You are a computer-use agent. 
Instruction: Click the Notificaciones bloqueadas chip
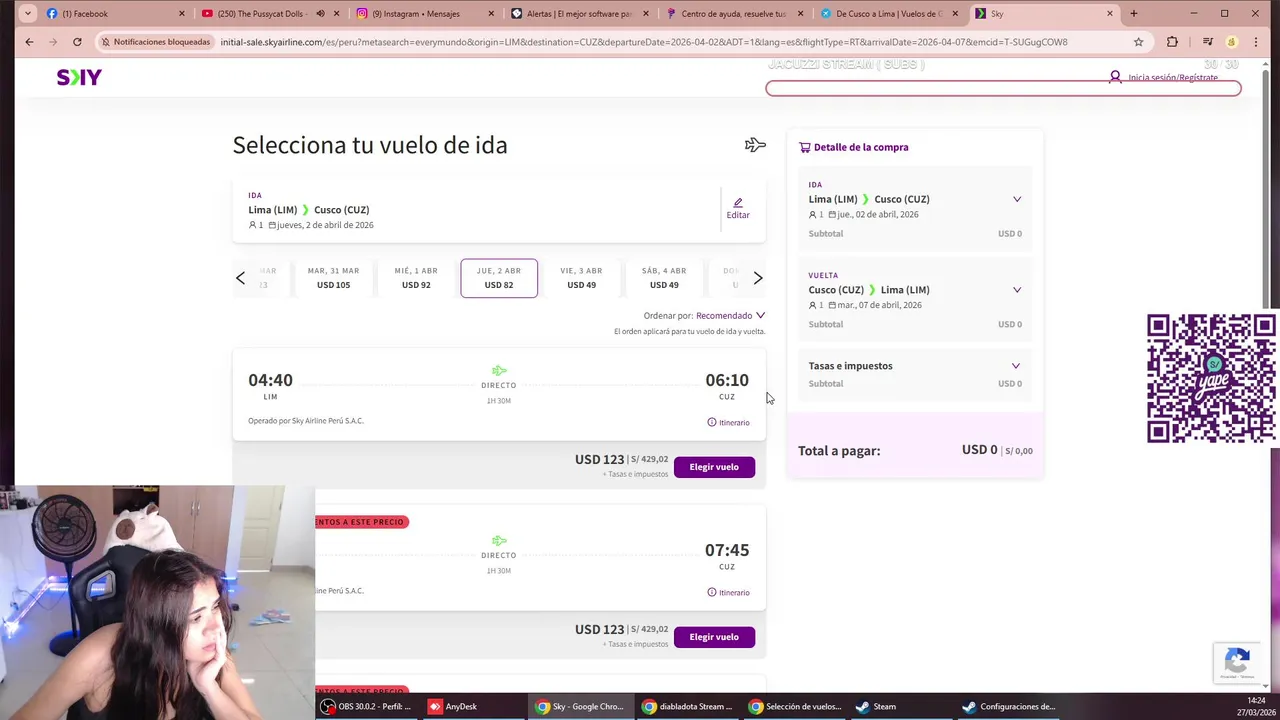click(x=156, y=42)
